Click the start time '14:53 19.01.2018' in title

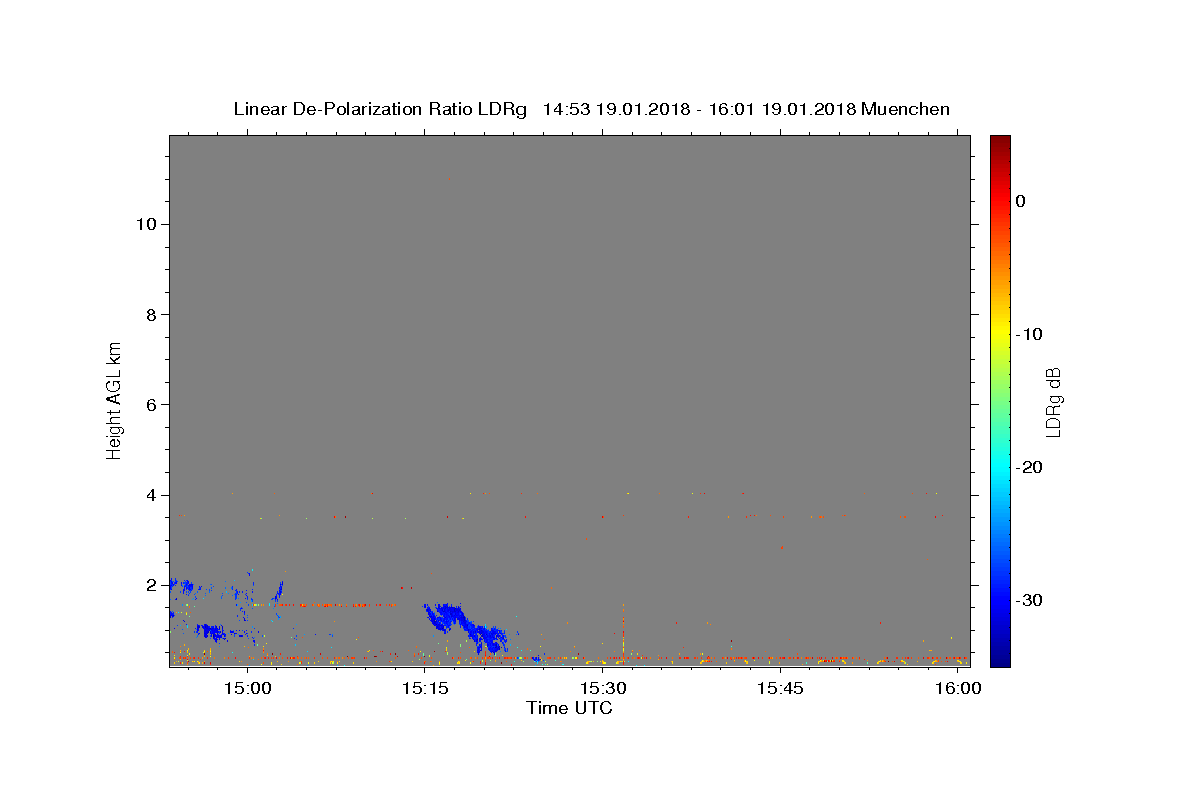[616, 109]
